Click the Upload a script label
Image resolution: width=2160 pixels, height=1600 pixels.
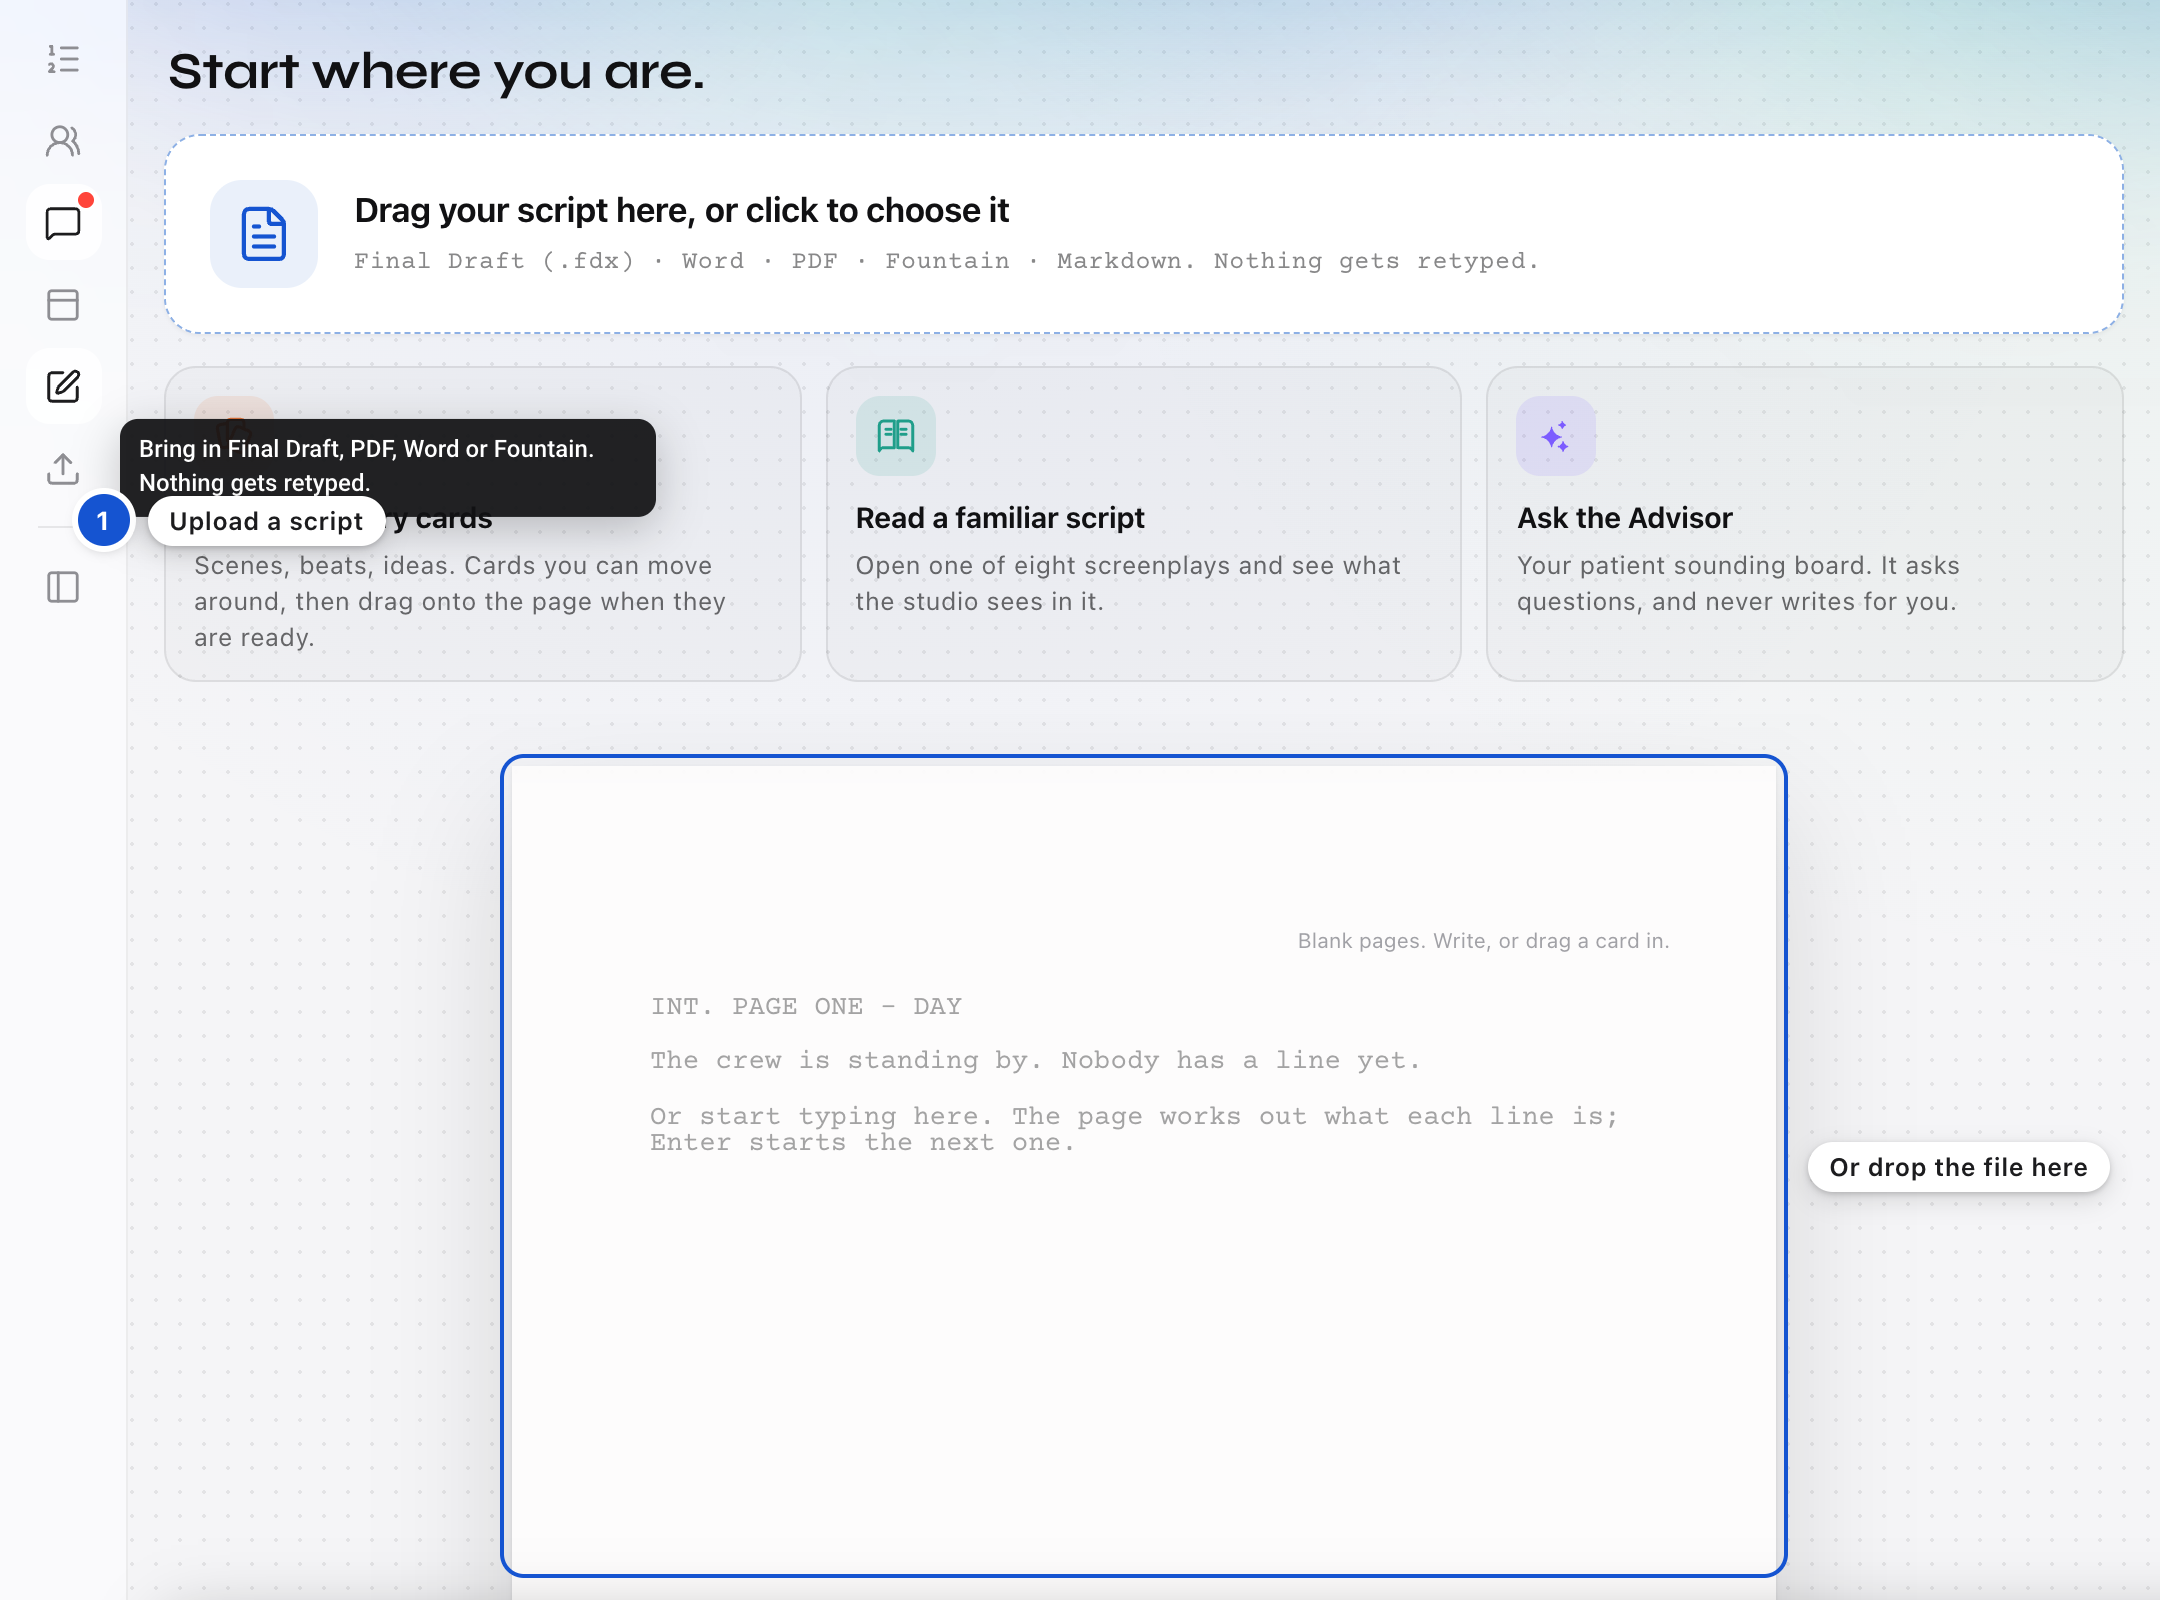click(266, 521)
